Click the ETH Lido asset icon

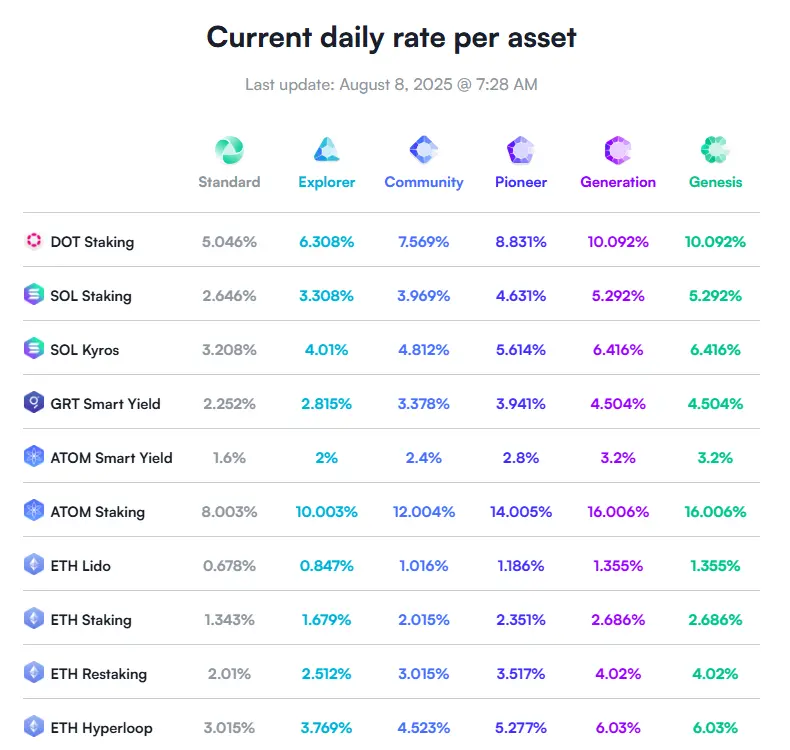pos(34,565)
